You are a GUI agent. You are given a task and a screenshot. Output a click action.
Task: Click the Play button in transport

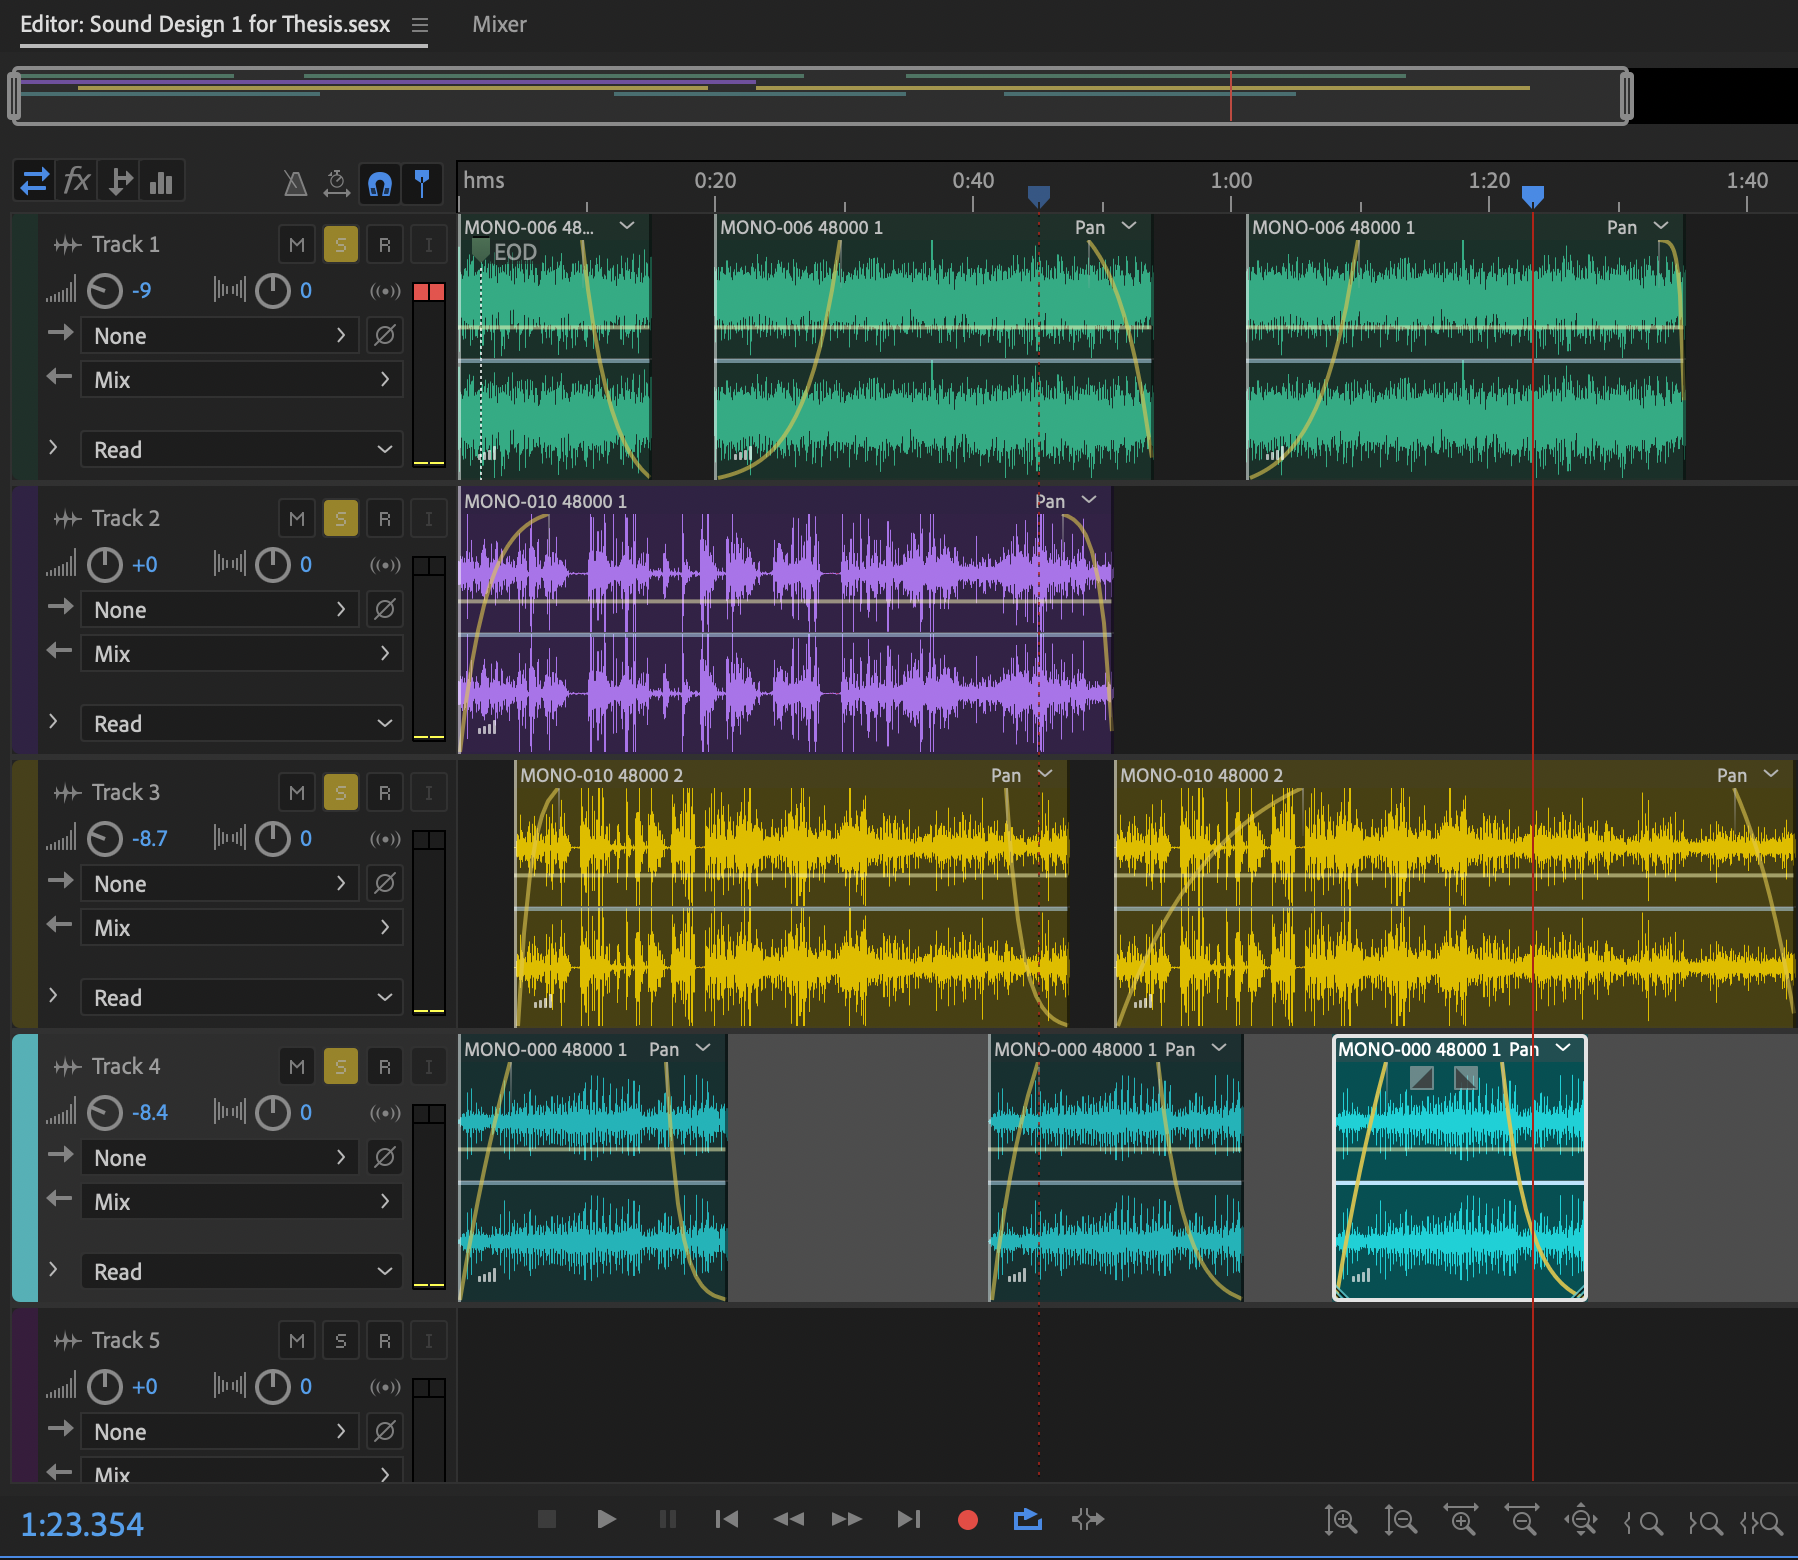606,1520
